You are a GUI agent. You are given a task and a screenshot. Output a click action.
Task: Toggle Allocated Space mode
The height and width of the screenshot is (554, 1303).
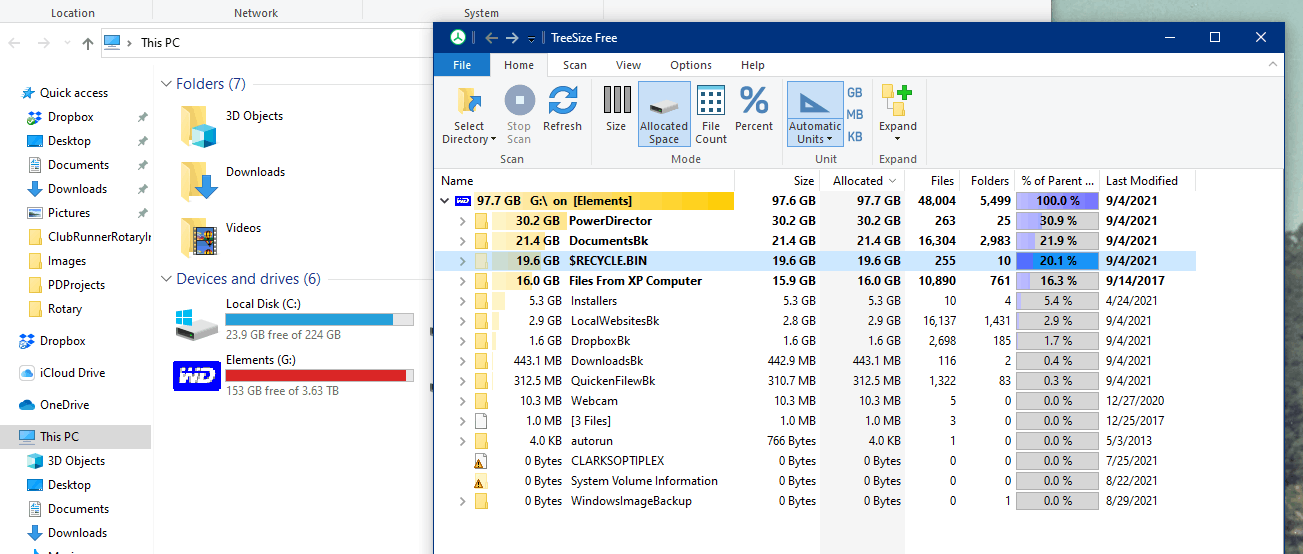pyautogui.click(x=664, y=115)
